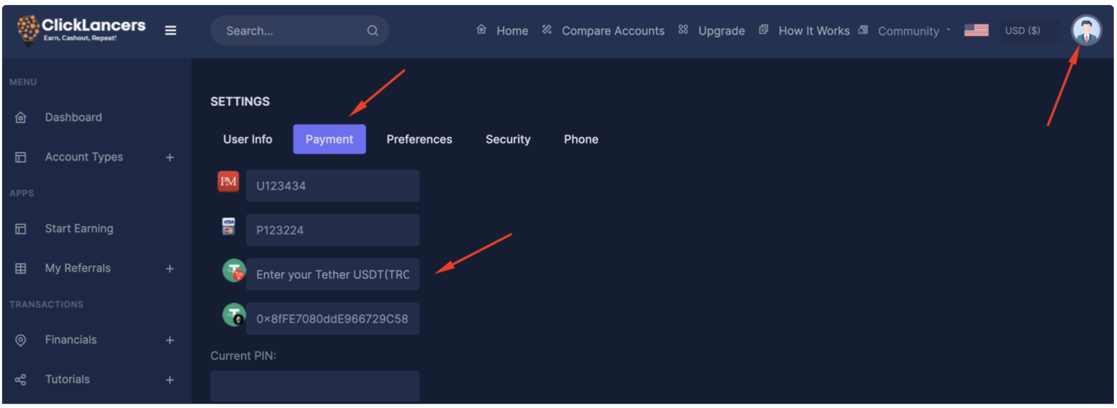Click the Financials pin icon in sidebar

21,340
